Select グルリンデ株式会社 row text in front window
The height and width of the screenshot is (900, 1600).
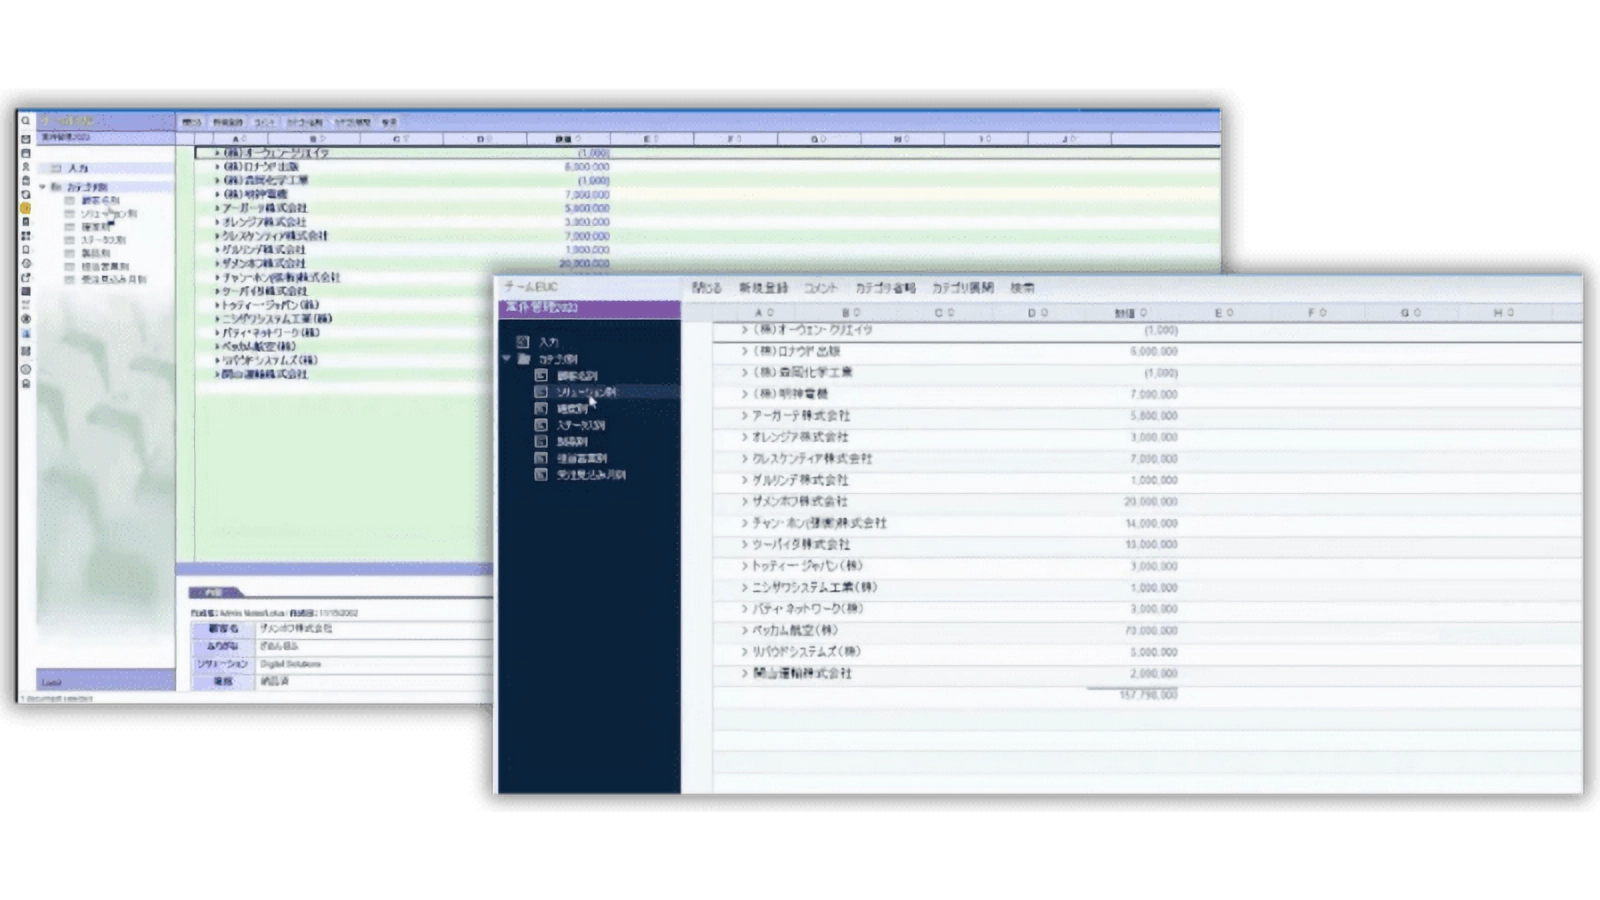tap(800, 480)
